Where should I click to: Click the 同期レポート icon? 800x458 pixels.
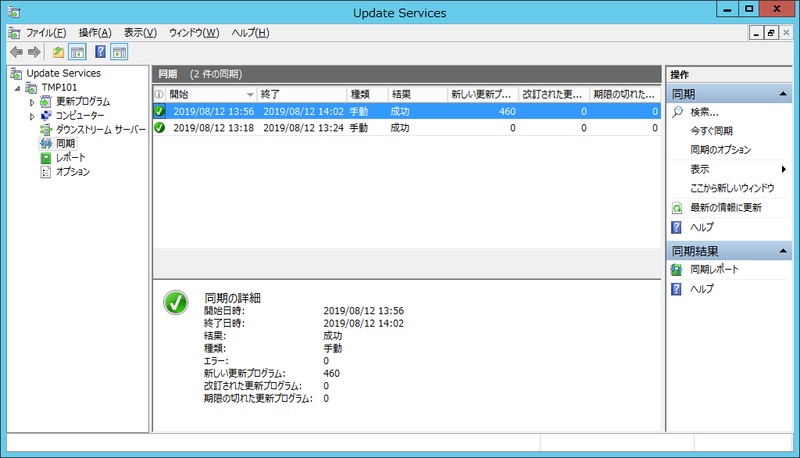(677, 269)
